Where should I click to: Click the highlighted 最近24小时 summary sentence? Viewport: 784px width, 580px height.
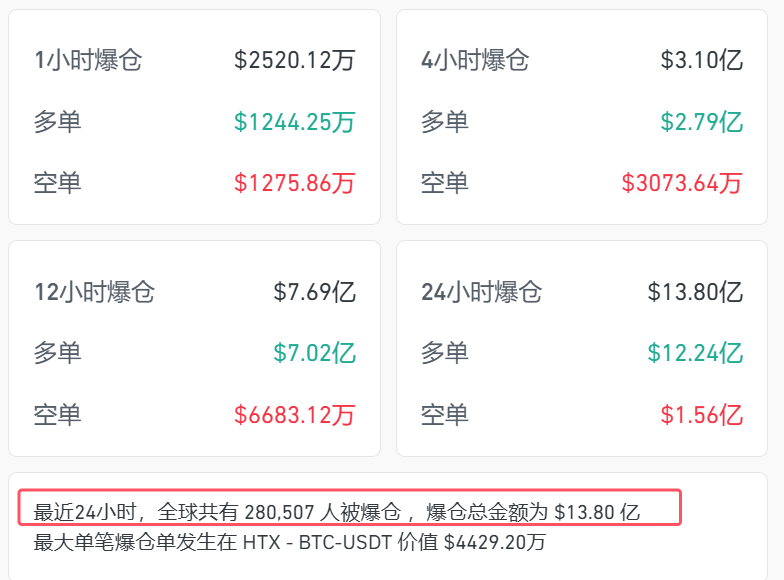(336, 512)
